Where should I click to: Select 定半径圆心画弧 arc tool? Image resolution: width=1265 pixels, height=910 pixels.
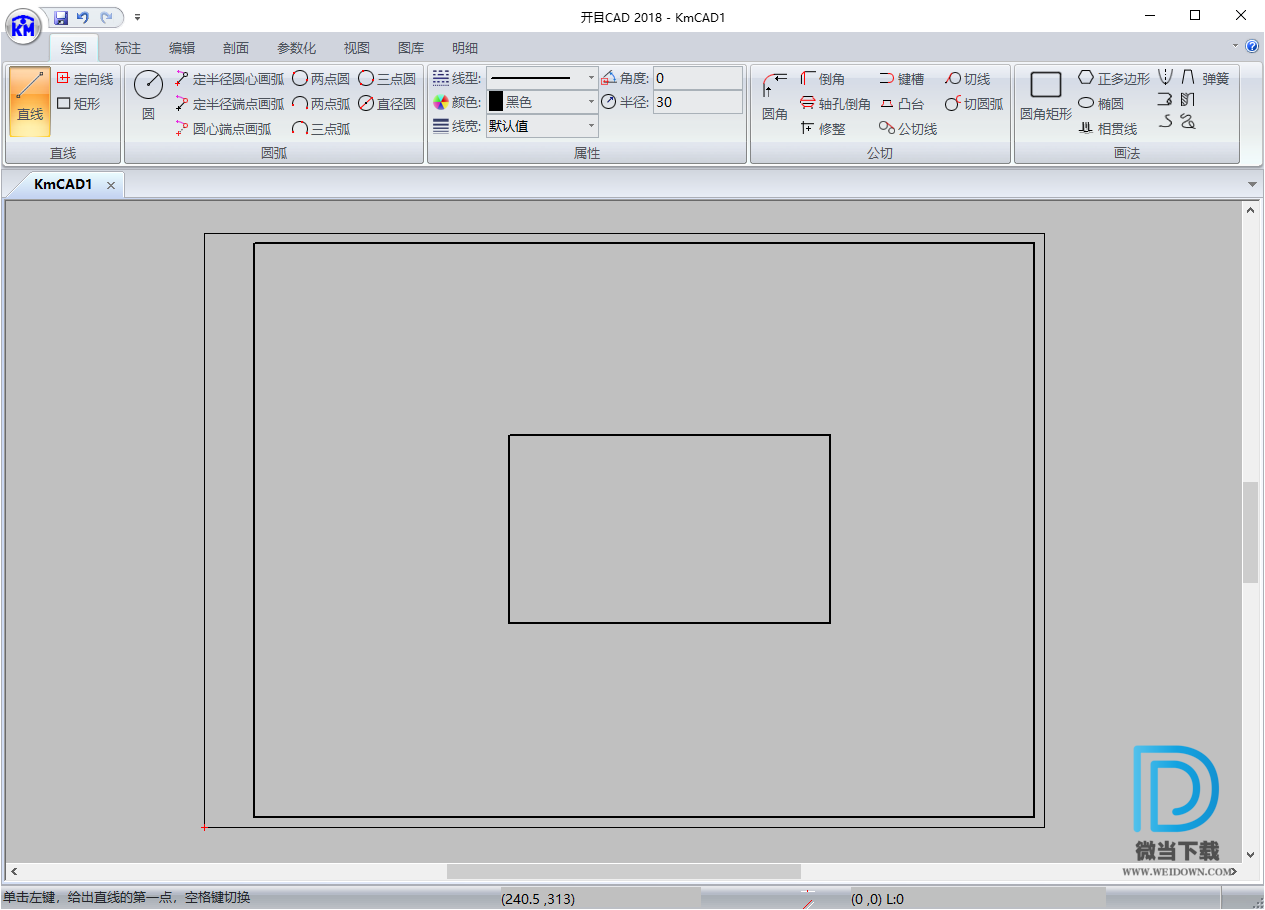230,79
